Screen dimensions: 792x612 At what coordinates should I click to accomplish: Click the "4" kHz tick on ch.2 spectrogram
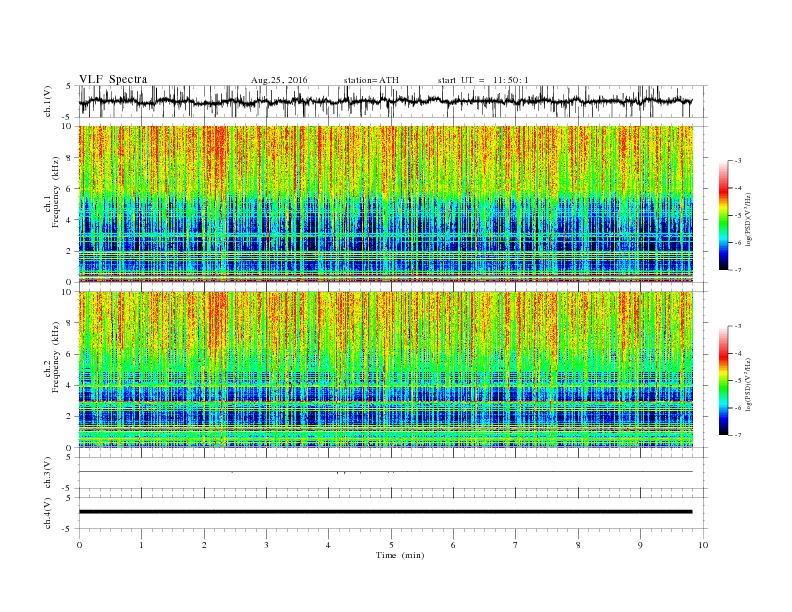click(x=69, y=385)
